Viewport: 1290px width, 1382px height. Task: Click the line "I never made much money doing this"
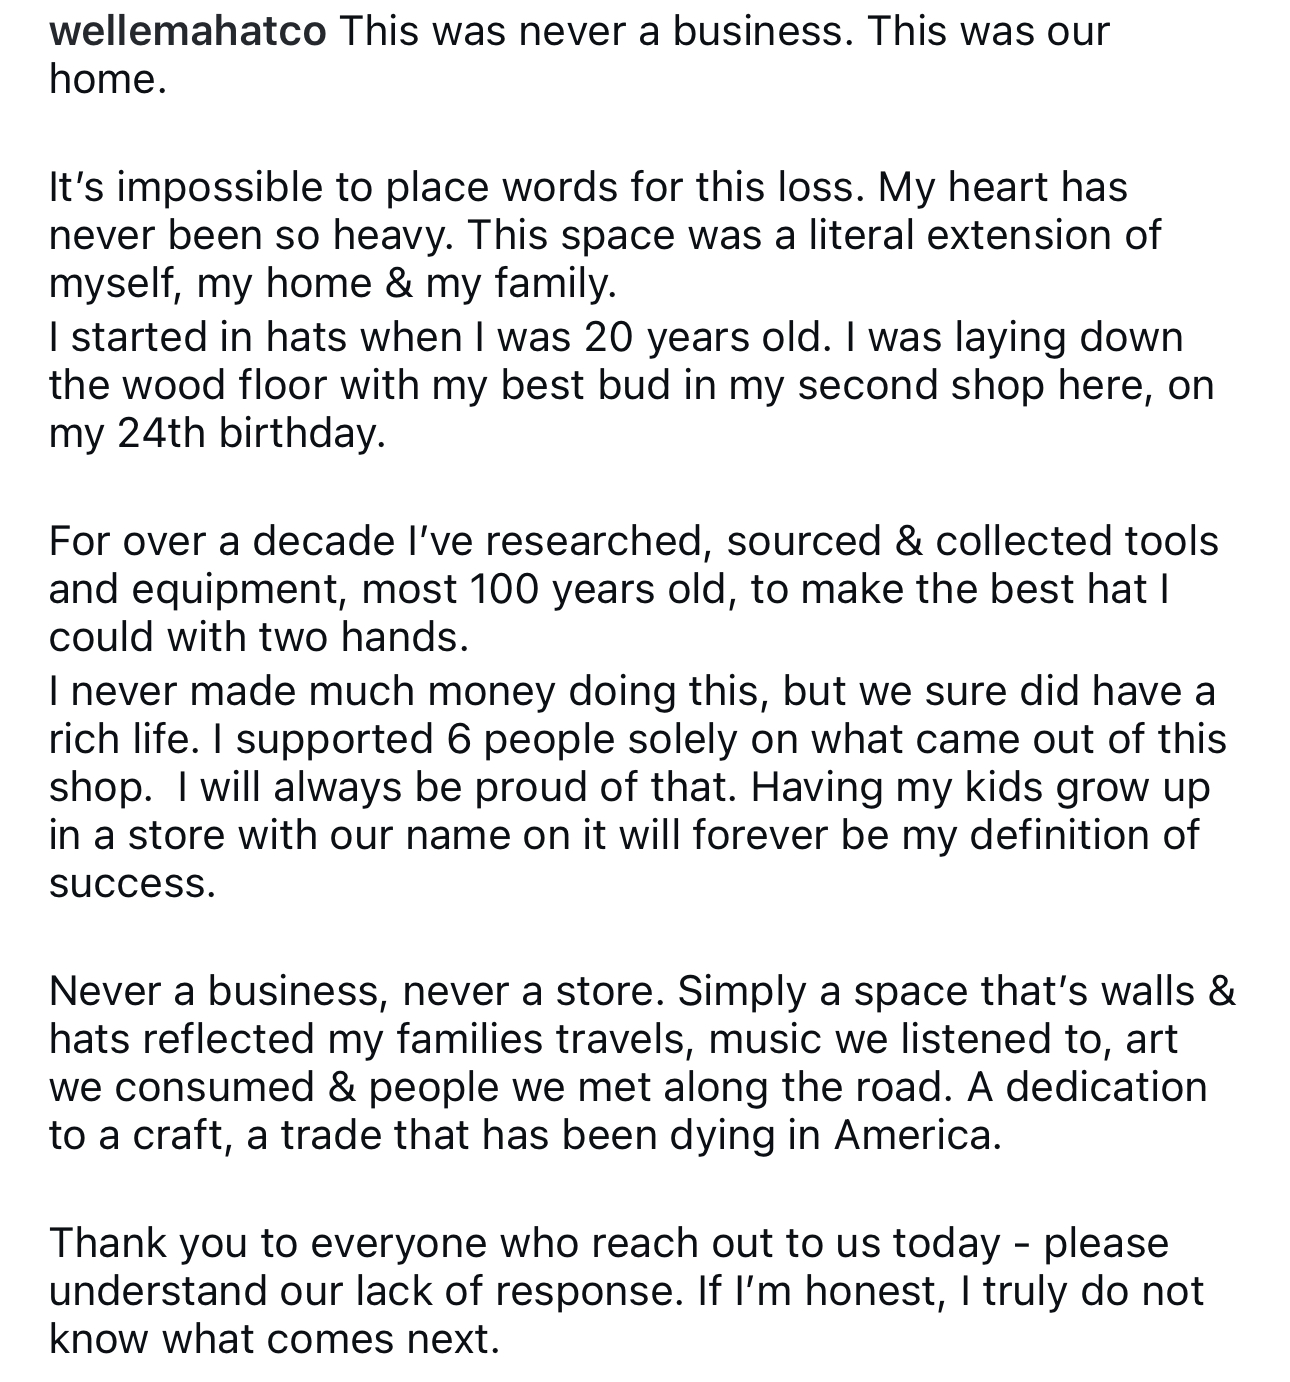(x=632, y=691)
